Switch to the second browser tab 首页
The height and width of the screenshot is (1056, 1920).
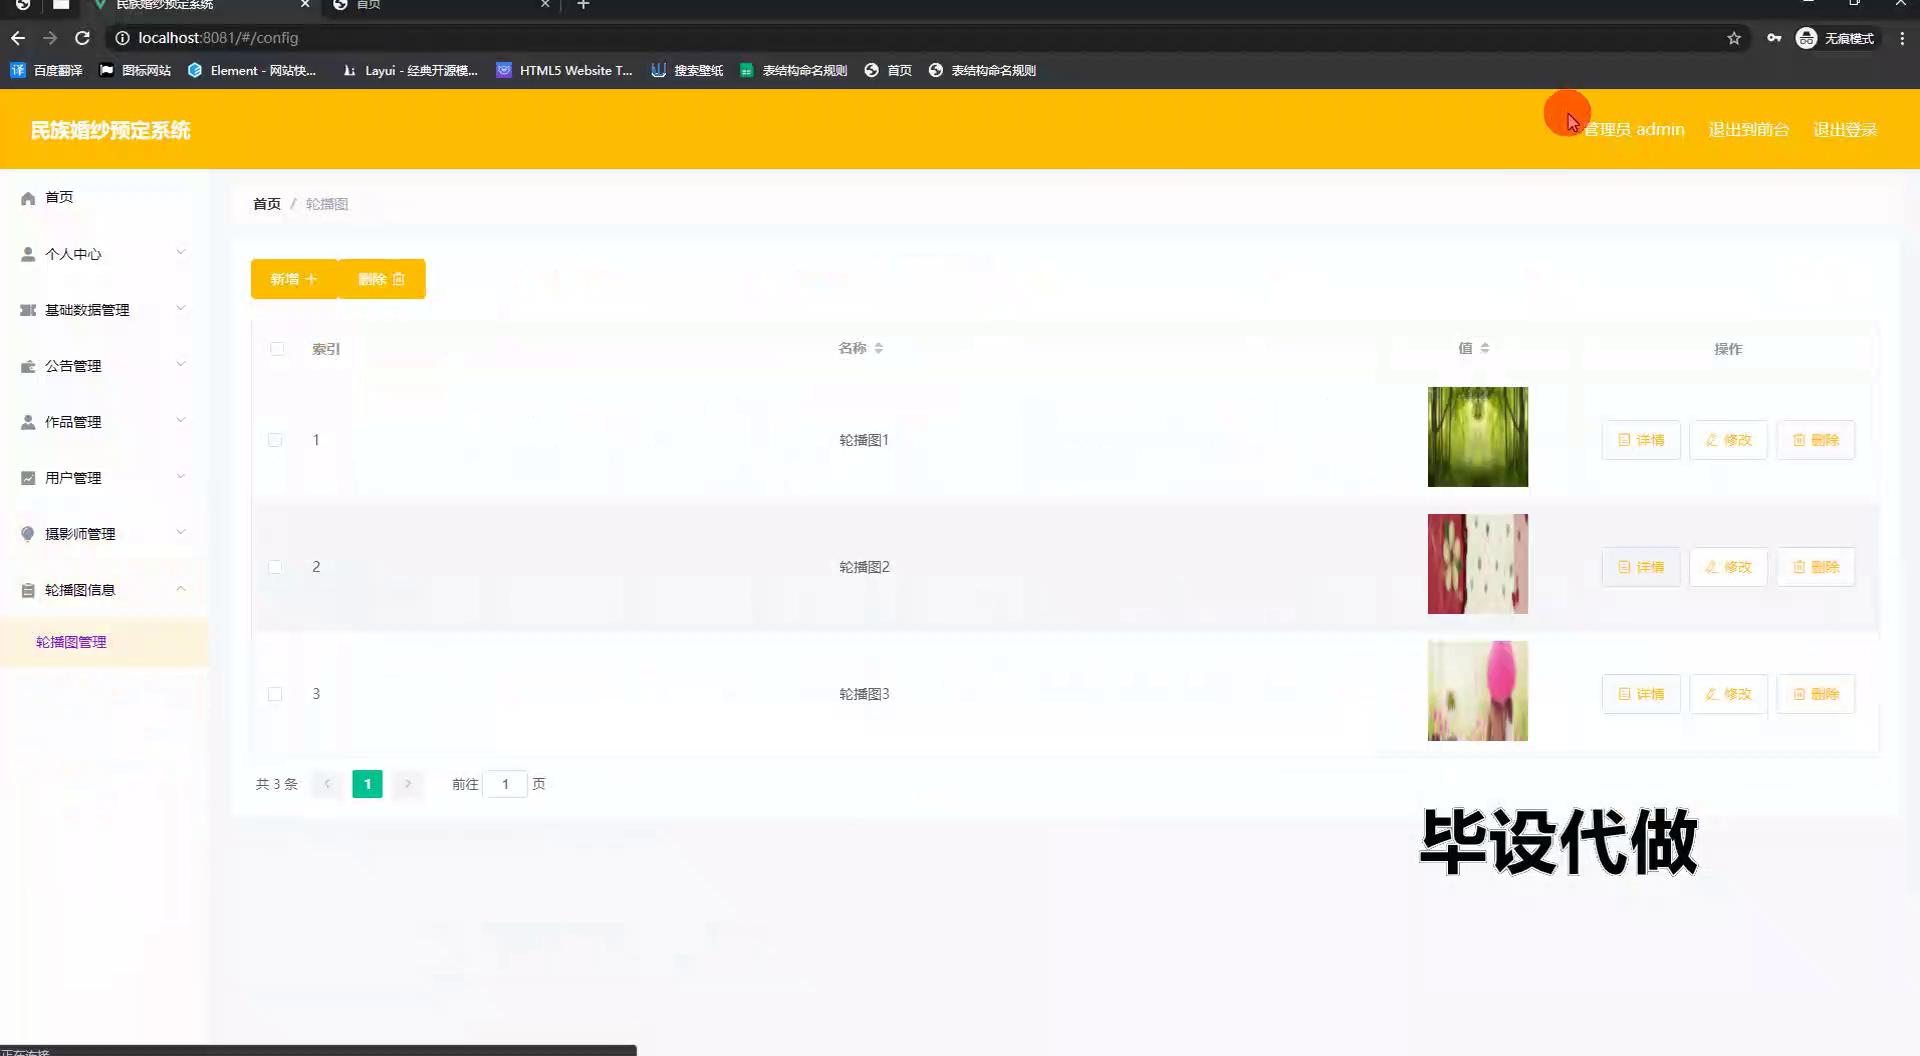click(x=440, y=5)
